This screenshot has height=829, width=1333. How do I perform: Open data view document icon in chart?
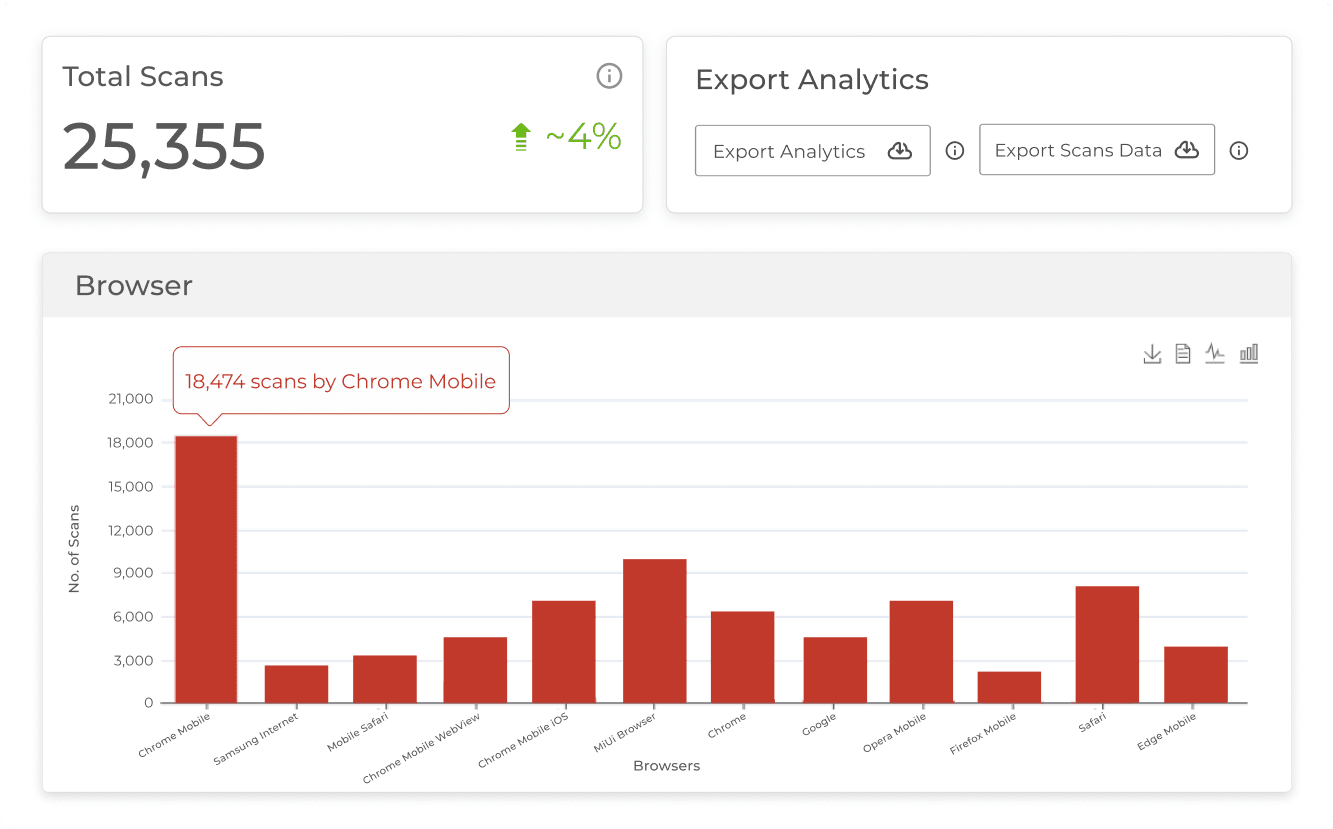click(1183, 354)
